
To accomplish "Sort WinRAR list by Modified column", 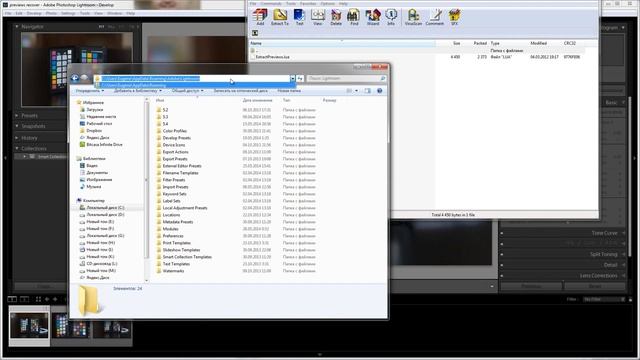I will 538,43.
